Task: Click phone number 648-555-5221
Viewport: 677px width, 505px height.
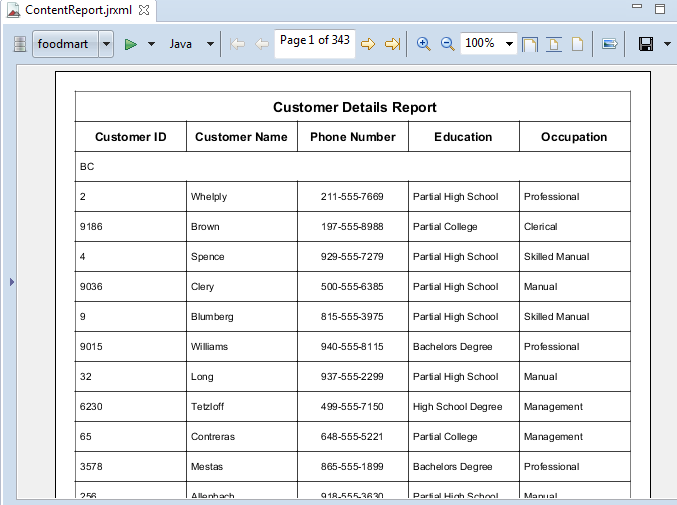Action: (352, 437)
